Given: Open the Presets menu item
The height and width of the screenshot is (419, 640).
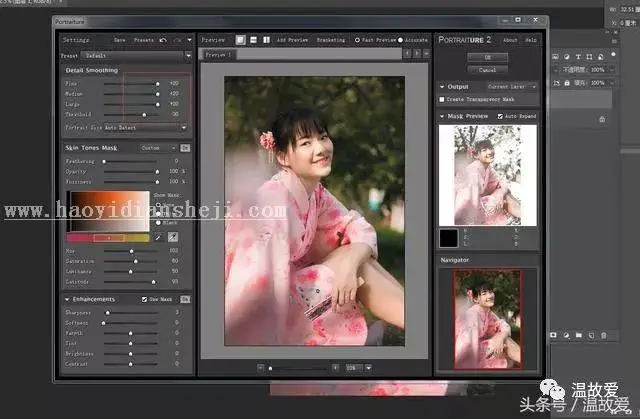Looking at the screenshot, I should coord(144,40).
